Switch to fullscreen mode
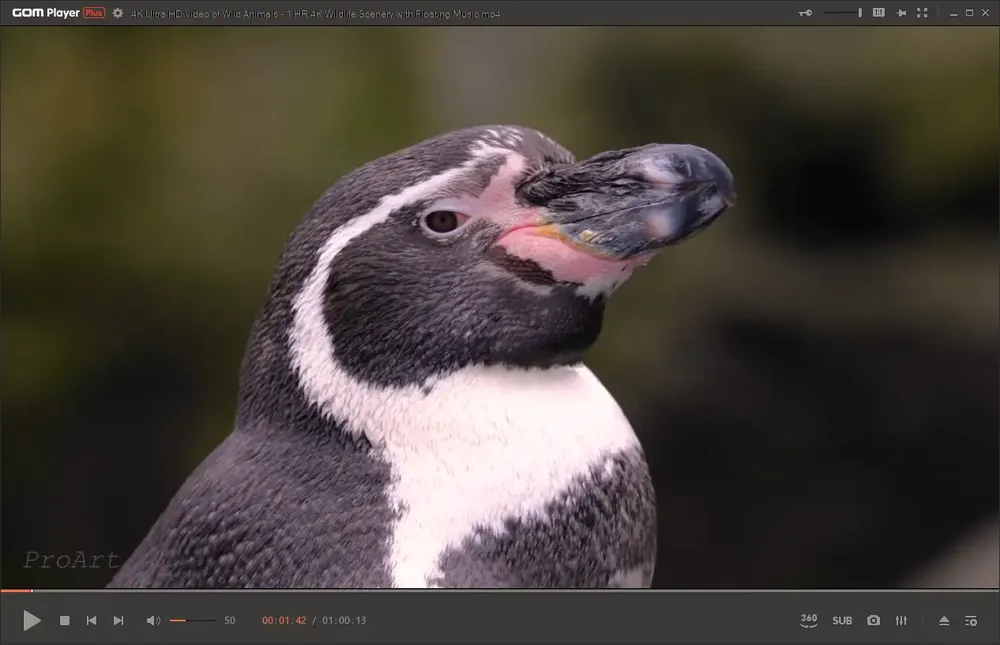The image size is (1000, 645). (922, 13)
